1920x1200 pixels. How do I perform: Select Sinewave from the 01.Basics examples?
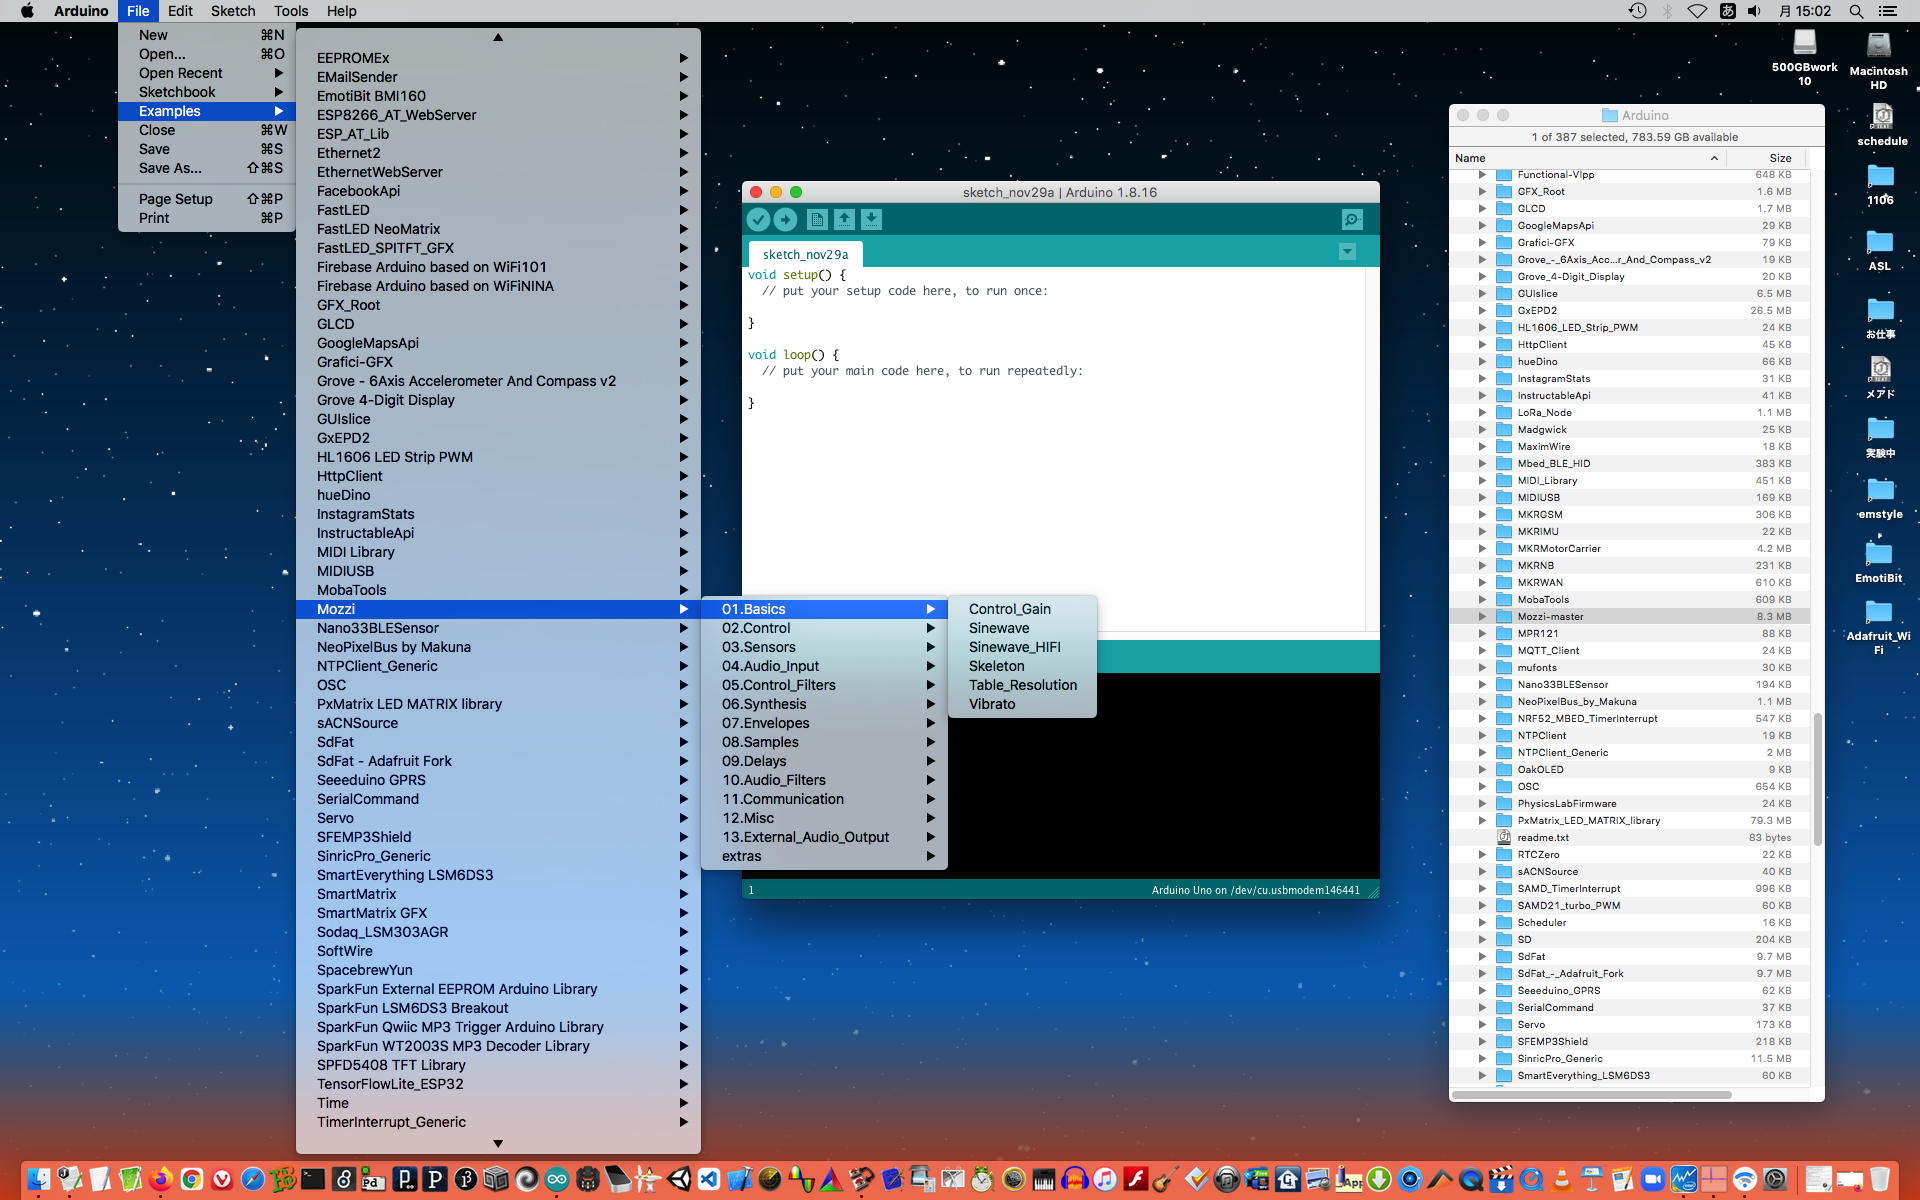998,628
